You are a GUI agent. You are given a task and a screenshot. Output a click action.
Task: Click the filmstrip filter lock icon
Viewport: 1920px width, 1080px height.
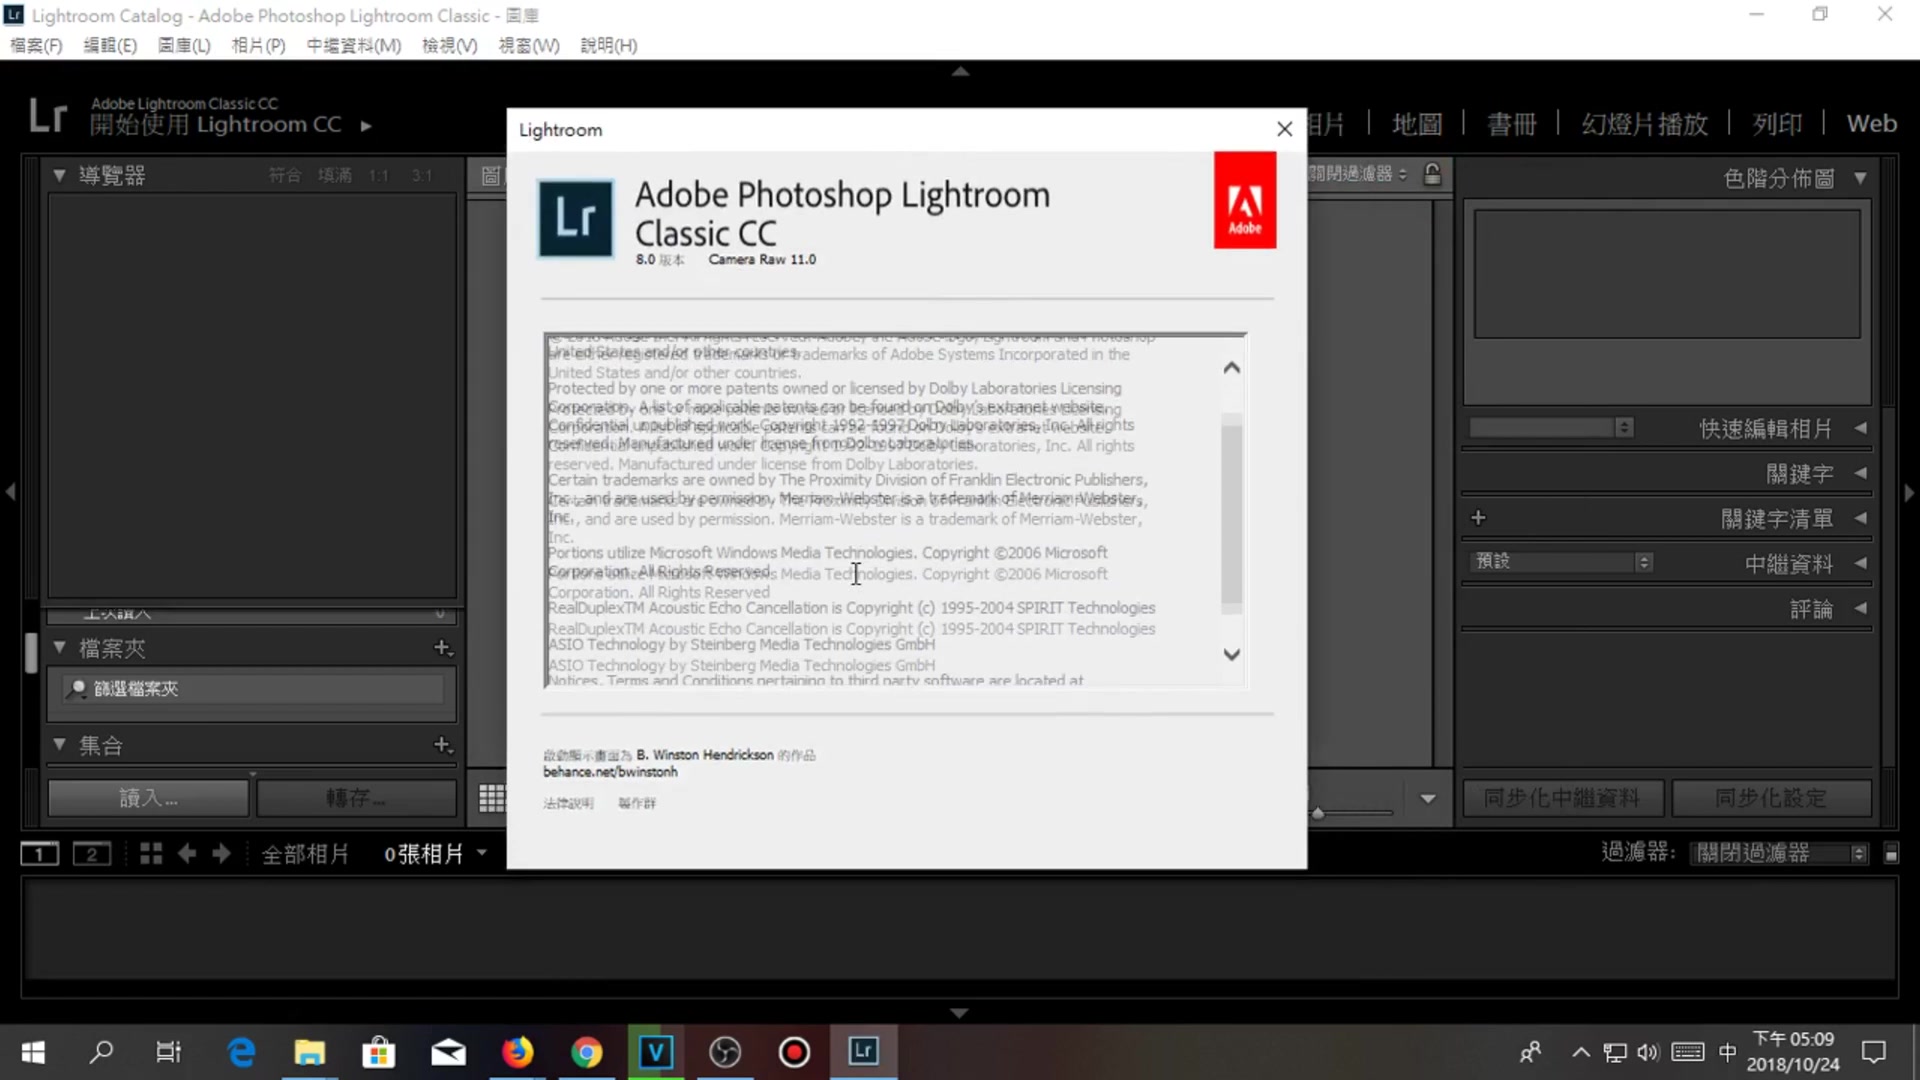(1432, 173)
